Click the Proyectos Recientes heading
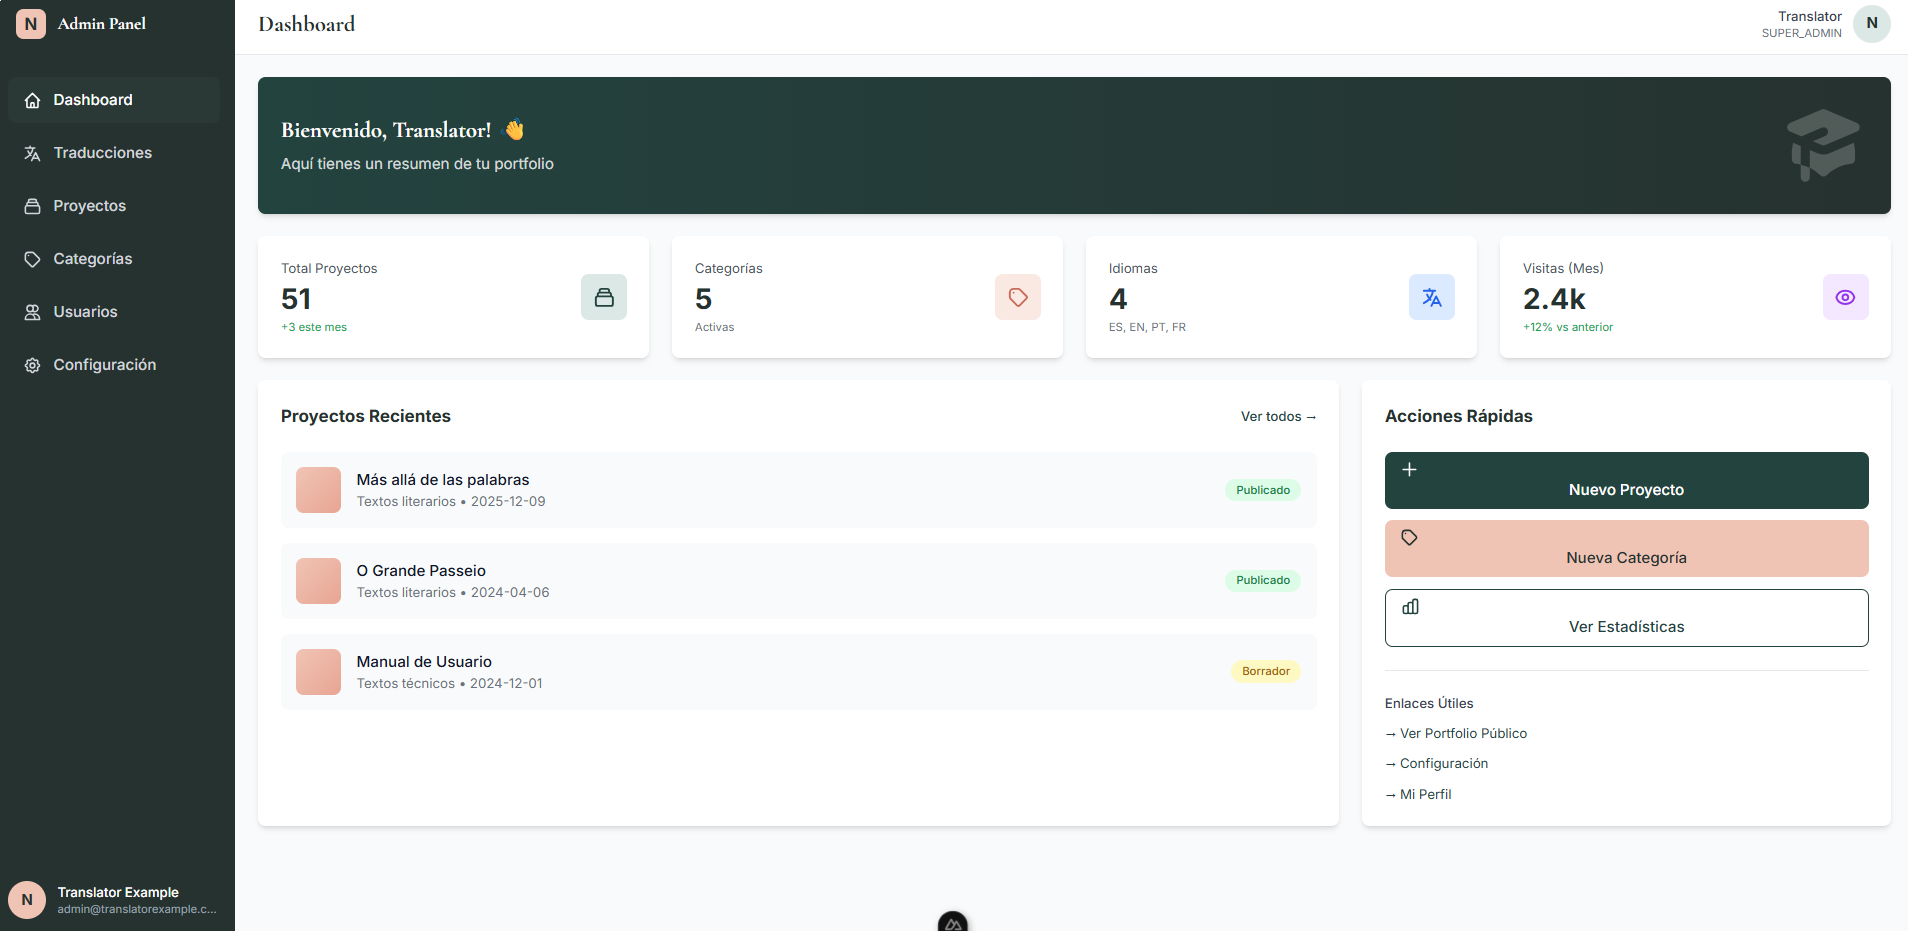 point(366,416)
